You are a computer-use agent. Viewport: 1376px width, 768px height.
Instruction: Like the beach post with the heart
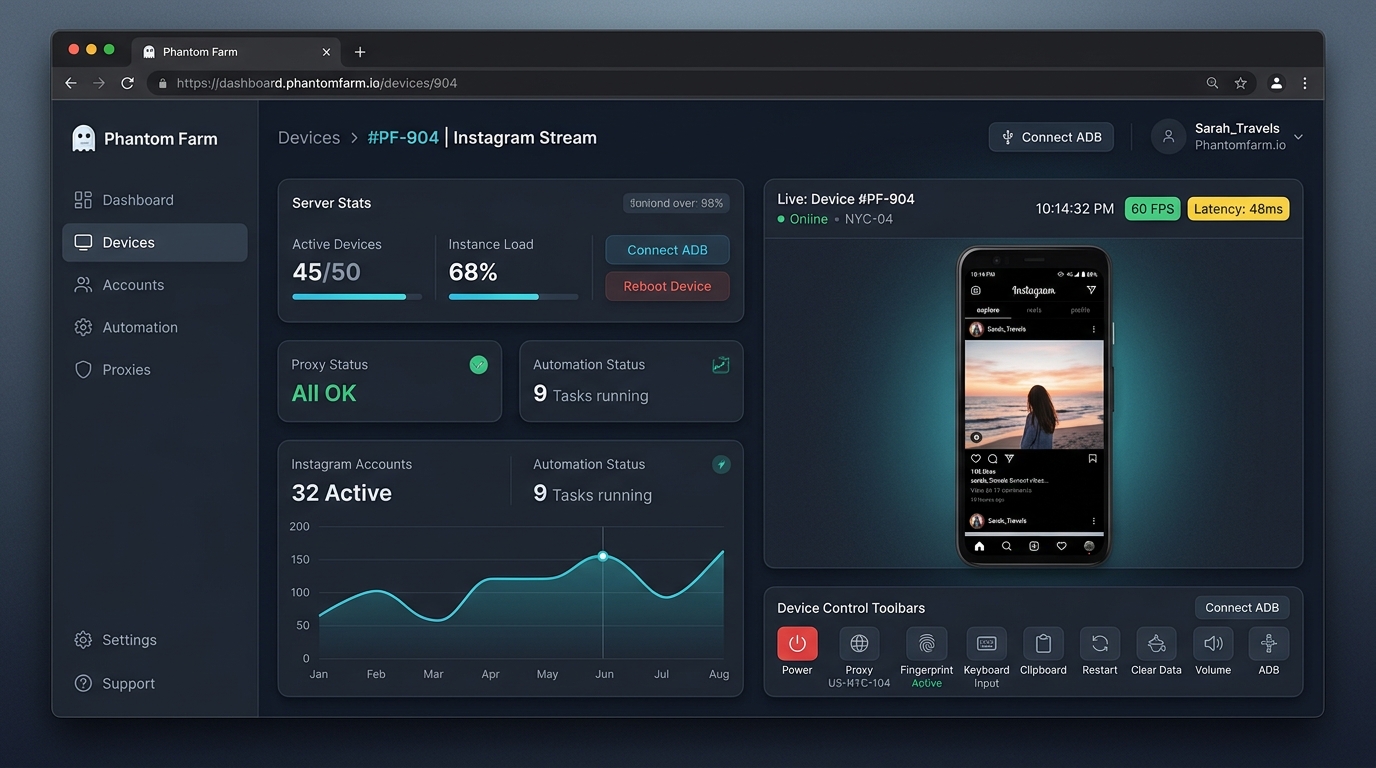[x=977, y=459]
